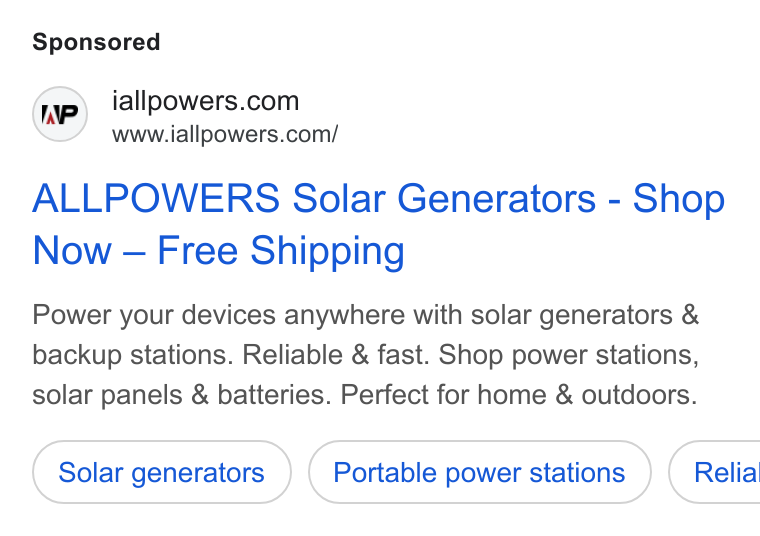Click 'Now – Free Shipping' headline line
This screenshot has height=536, width=760.
(x=218, y=251)
